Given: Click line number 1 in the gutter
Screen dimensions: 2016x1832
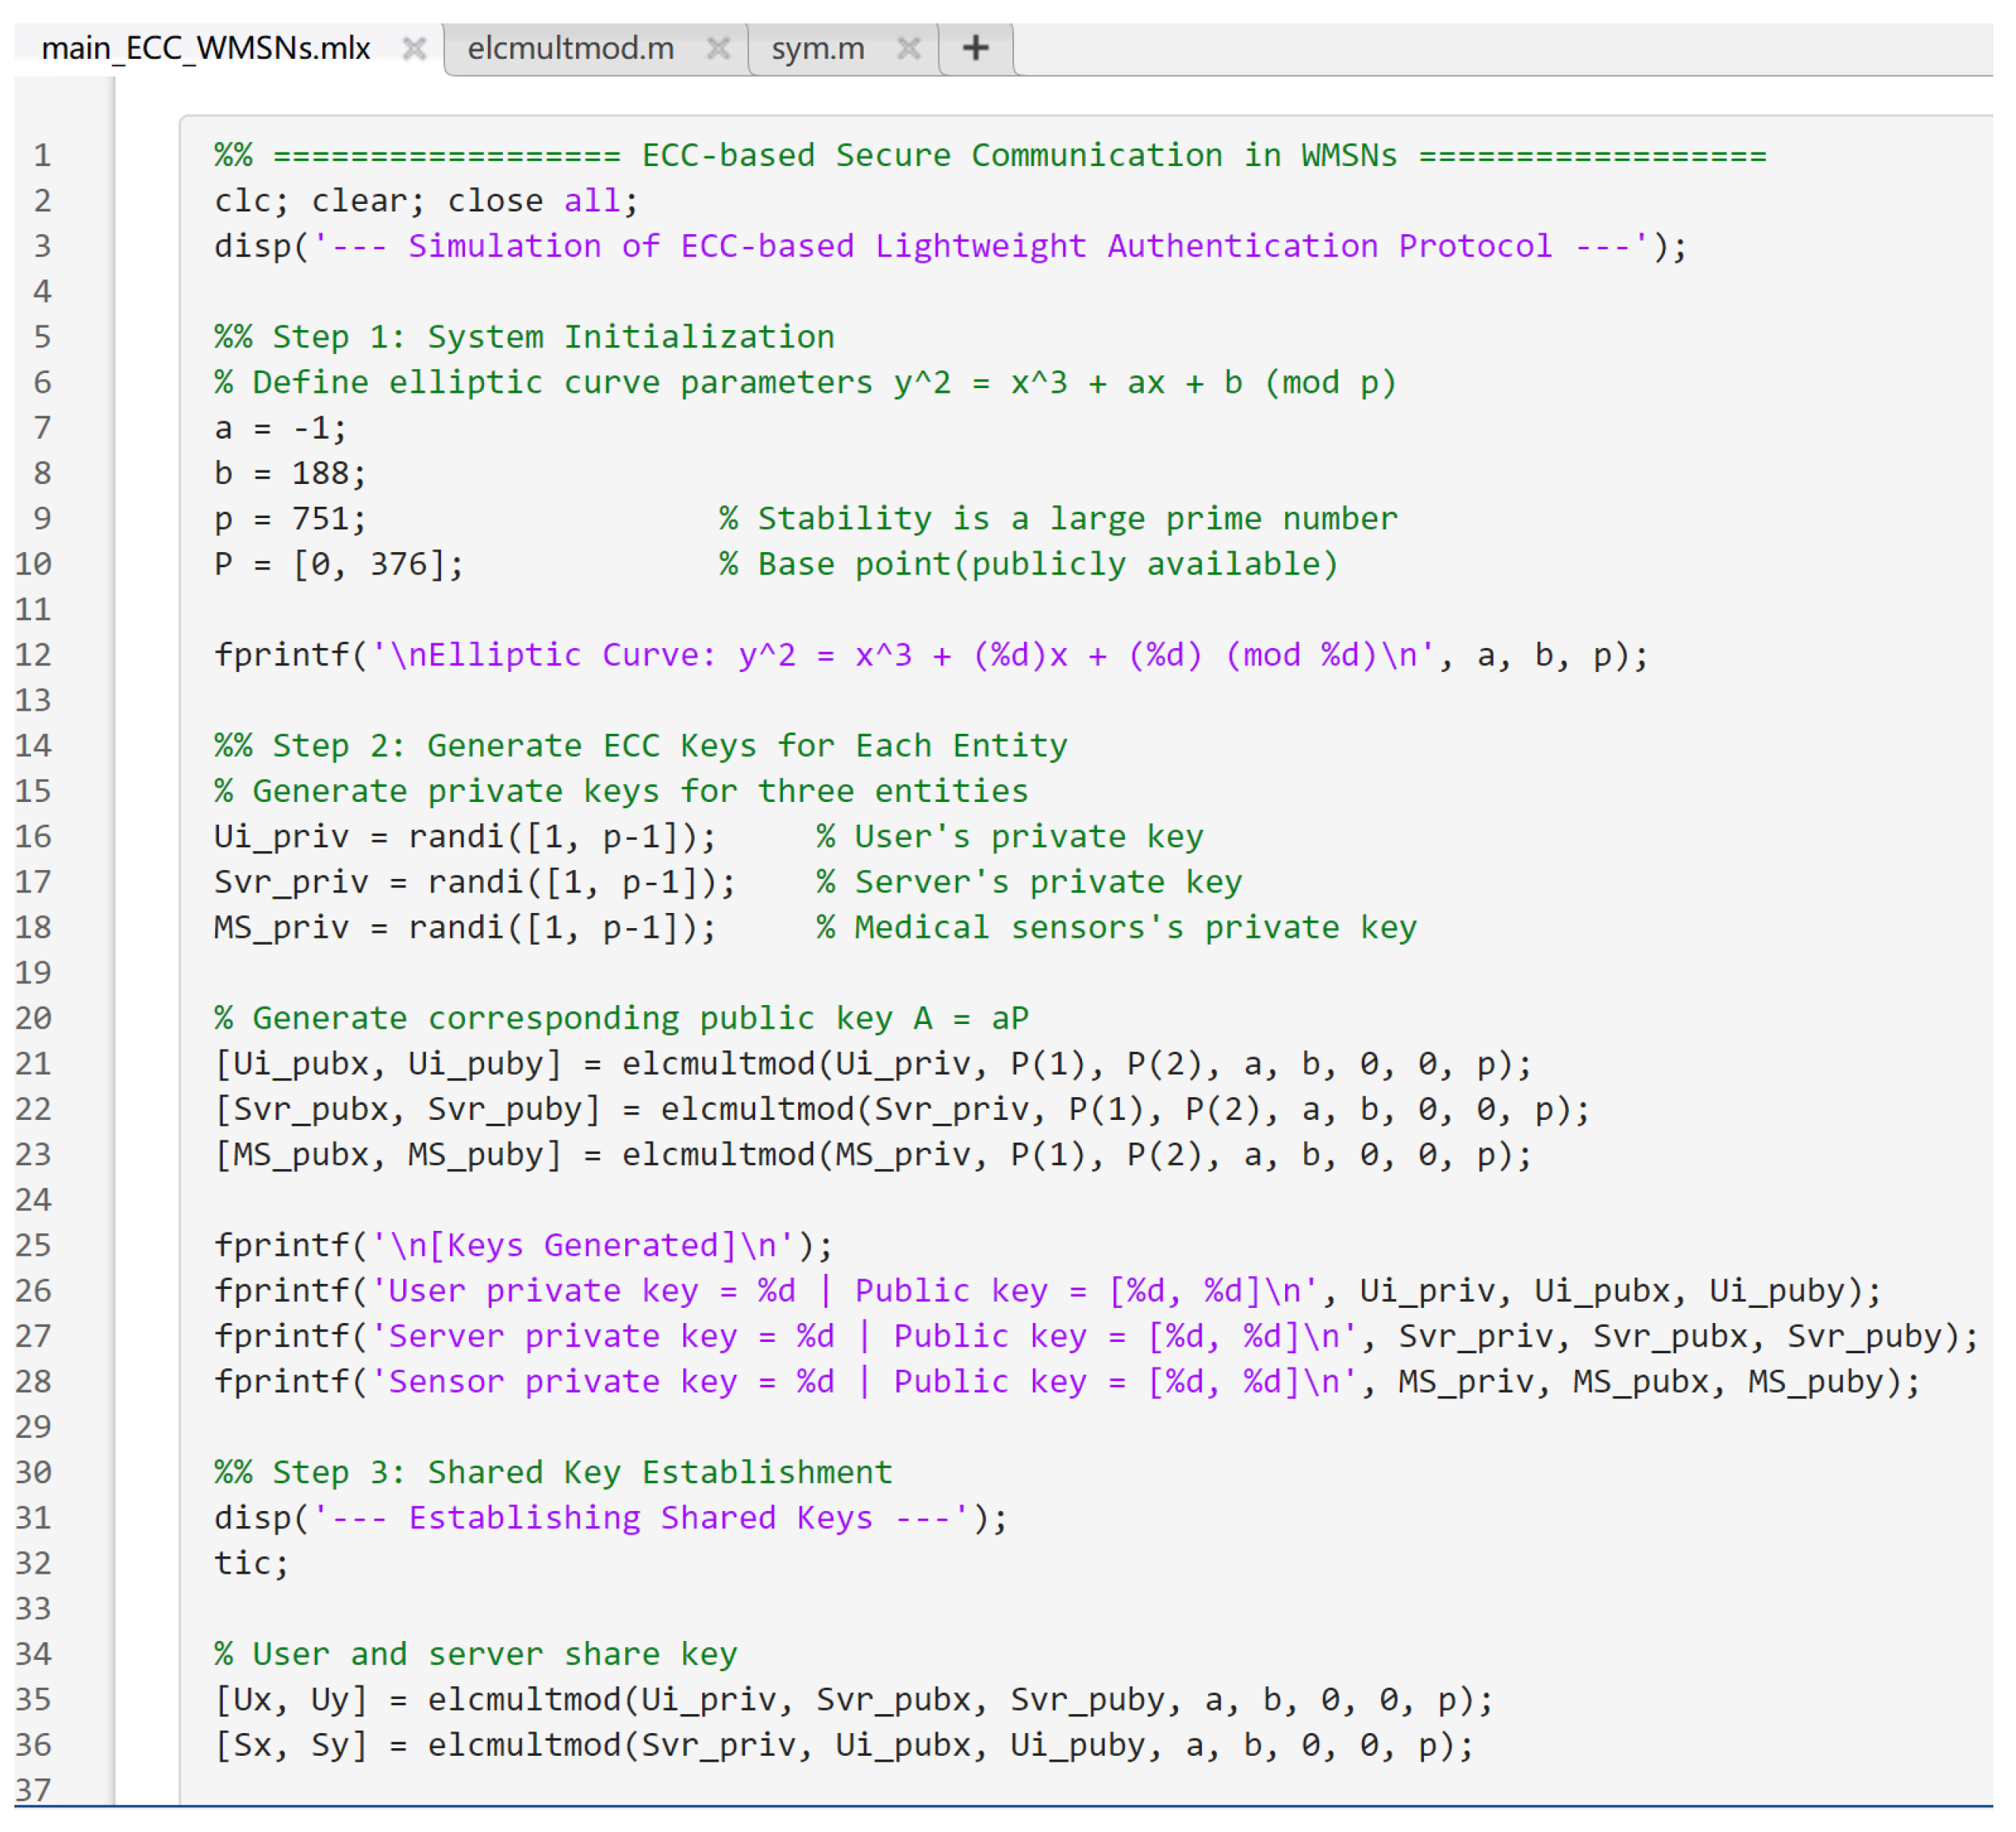Looking at the screenshot, I should (x=41, y=156).
